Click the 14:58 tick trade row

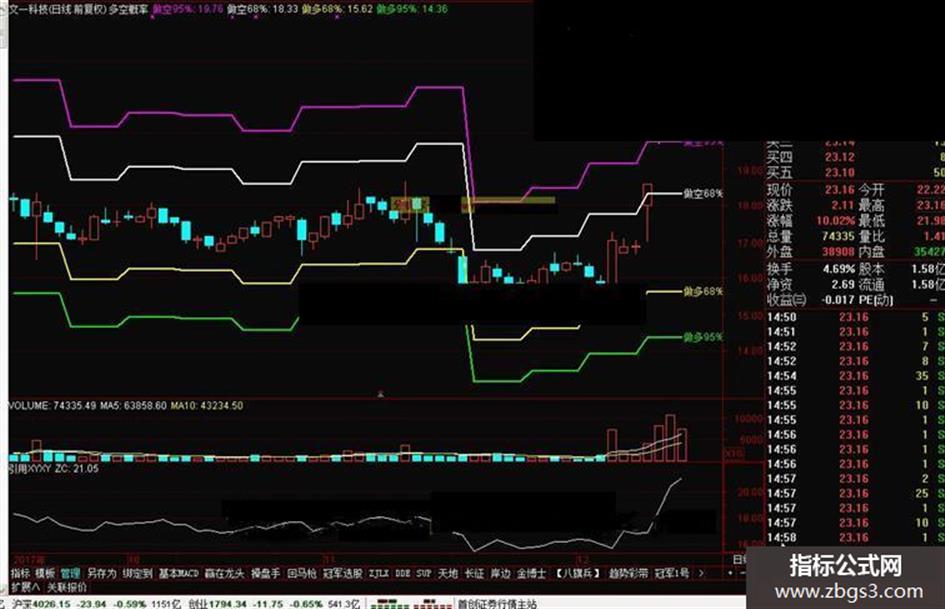(x=855, y=537)
